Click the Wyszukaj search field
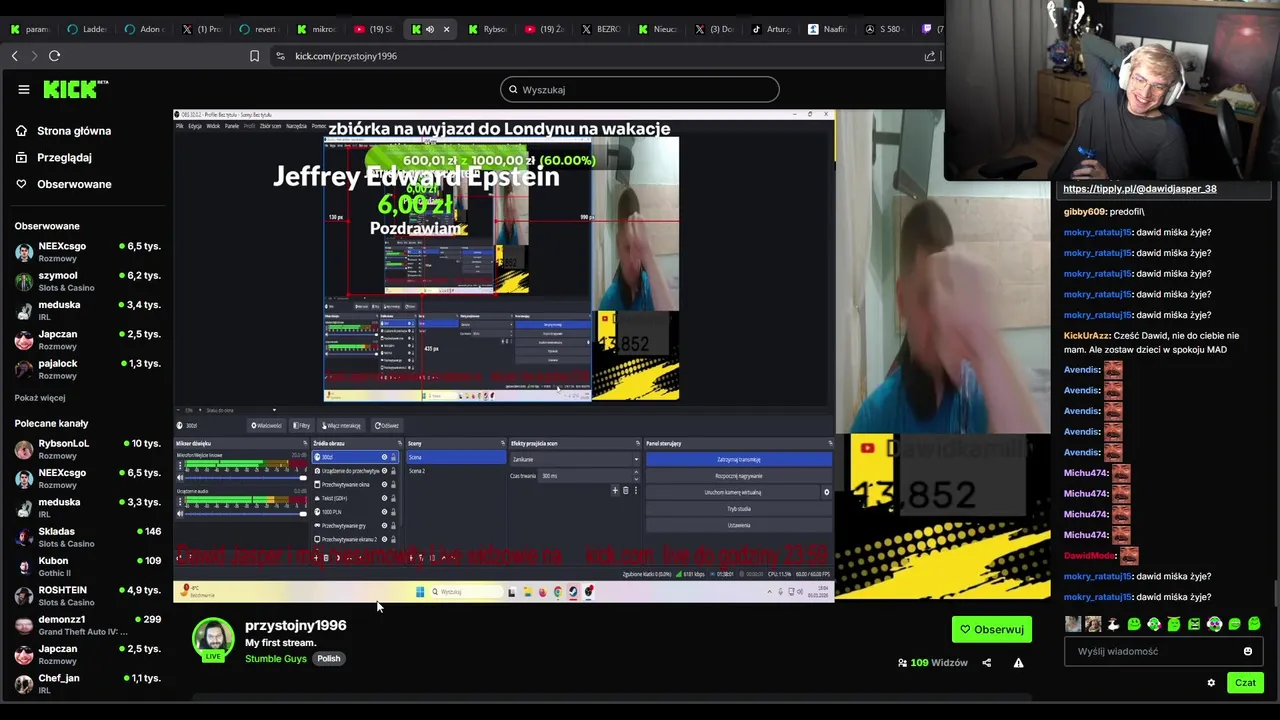 tap(640, 89)
